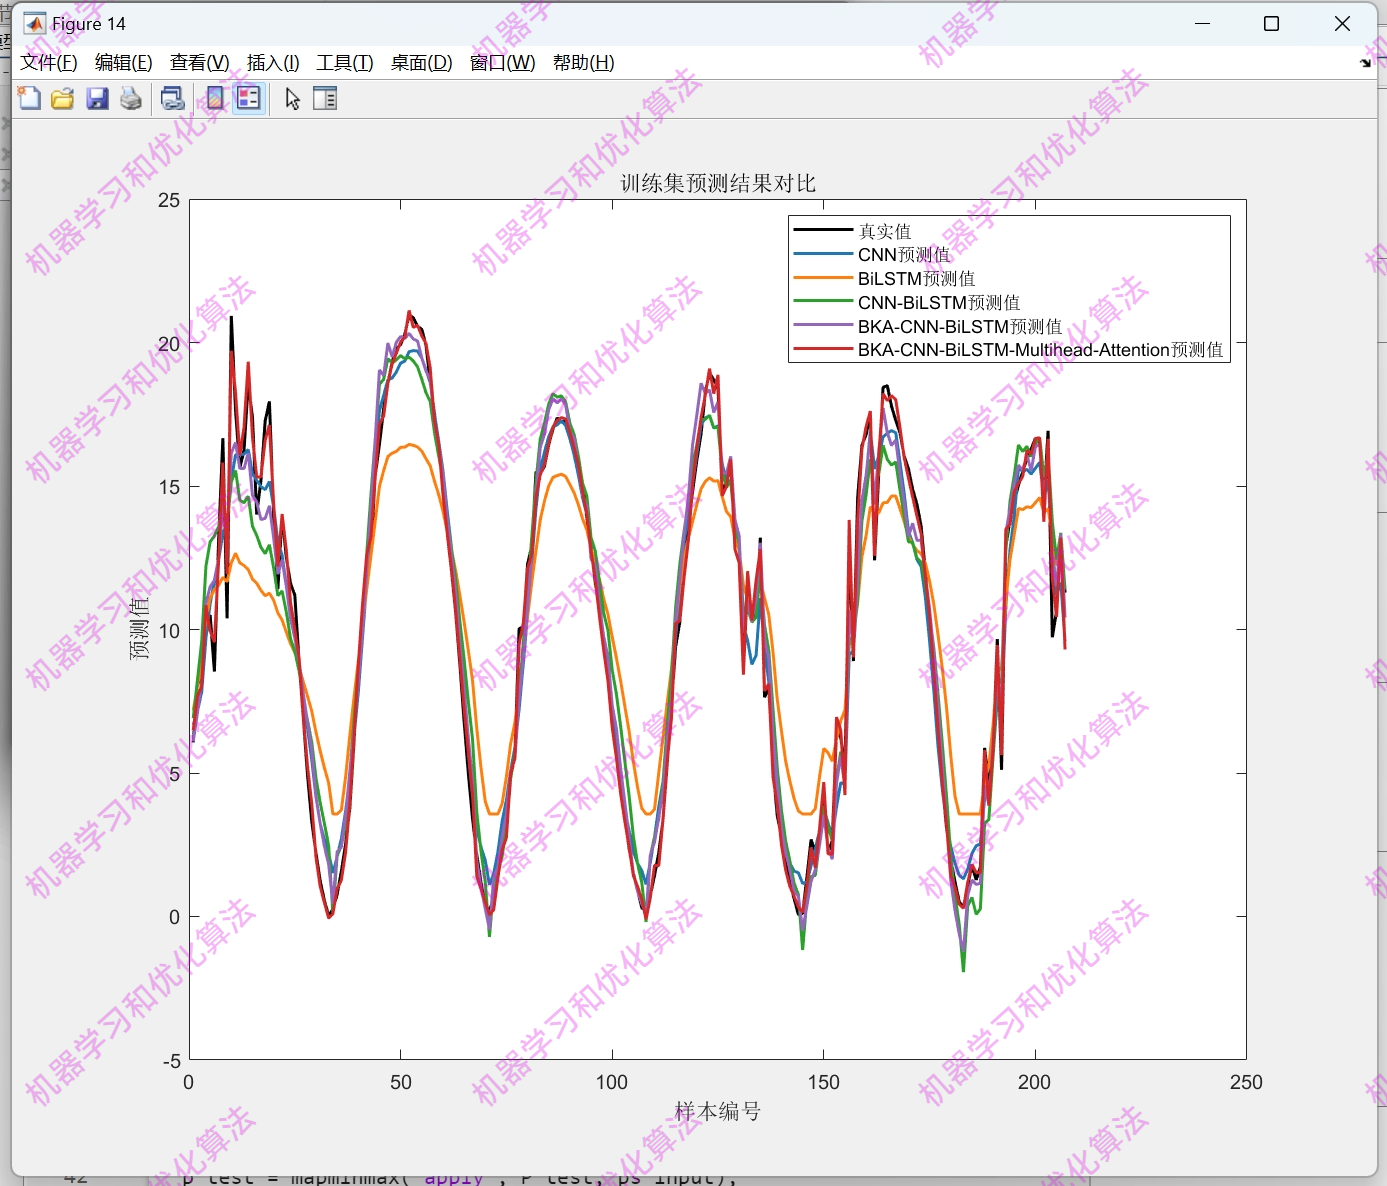1387x1186 pixels.
Task: Click the y-axis label 预测值
Action: [139, 628]
